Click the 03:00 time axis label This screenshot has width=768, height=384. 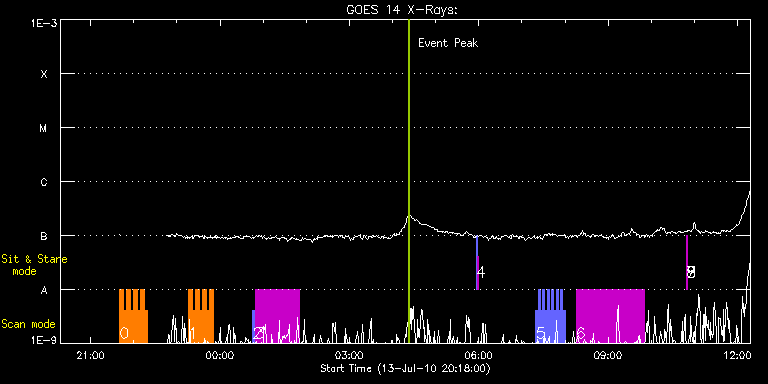pyautogui.click(x=349, y=356)
